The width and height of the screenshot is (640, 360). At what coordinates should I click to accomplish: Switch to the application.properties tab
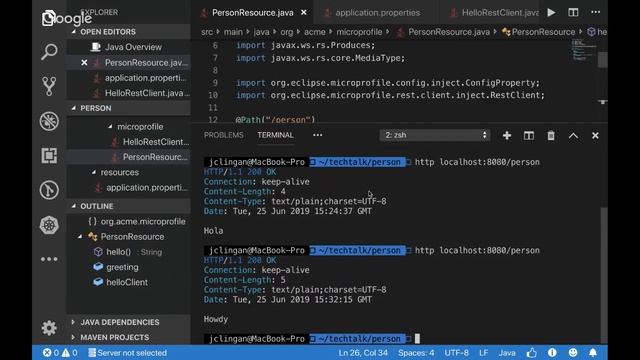(377, 13)
